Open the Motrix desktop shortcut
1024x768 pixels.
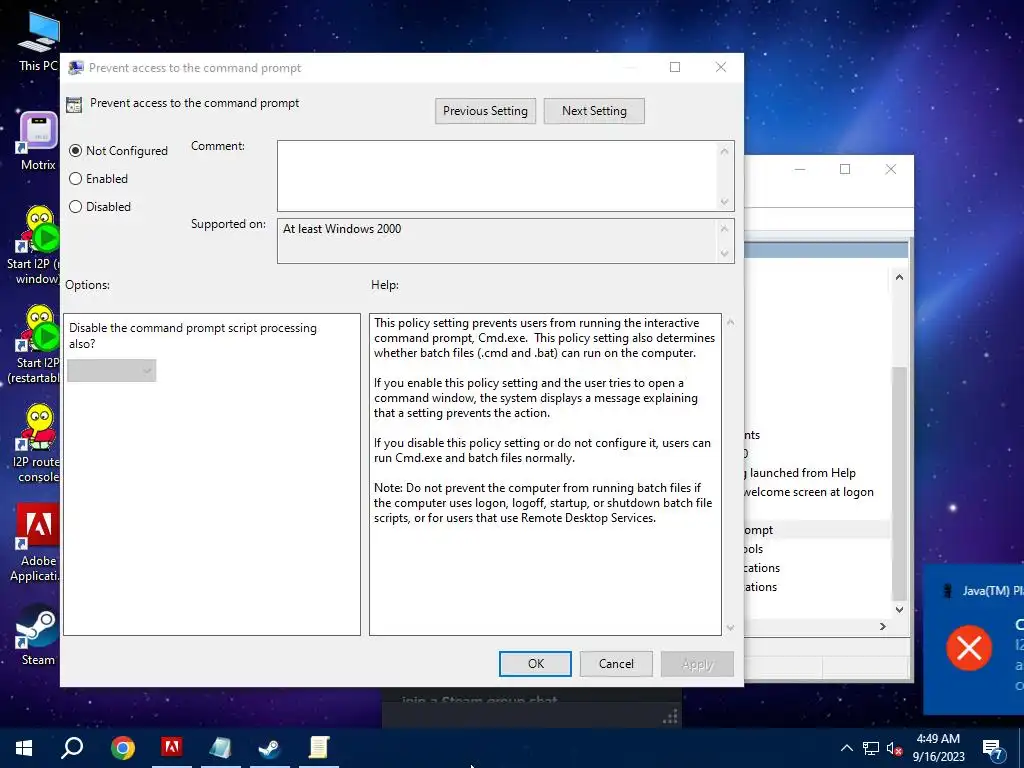coord(38,141)
